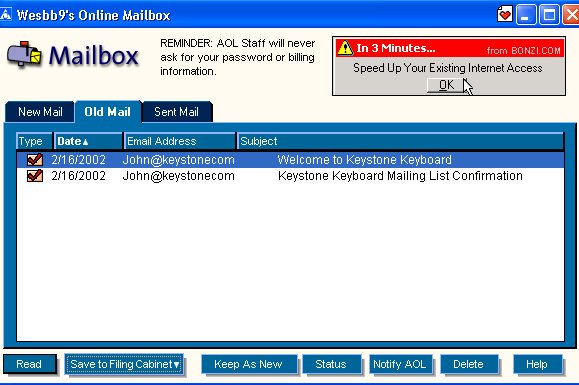The width and height of the screenshot is (579, 385).
Task: Sort mail by the Date column header
Action: [88, 141]
